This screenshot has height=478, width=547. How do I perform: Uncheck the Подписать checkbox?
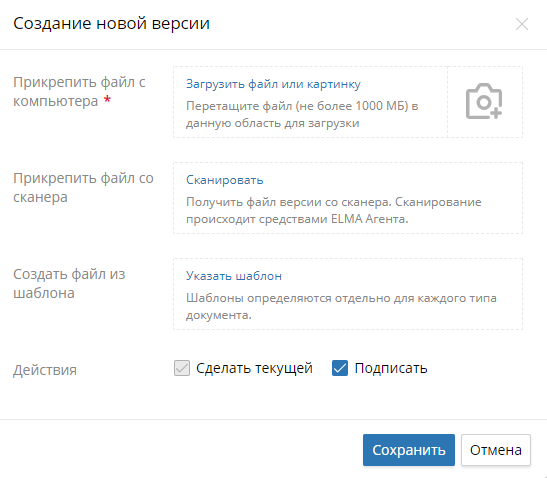pos(340,368)
